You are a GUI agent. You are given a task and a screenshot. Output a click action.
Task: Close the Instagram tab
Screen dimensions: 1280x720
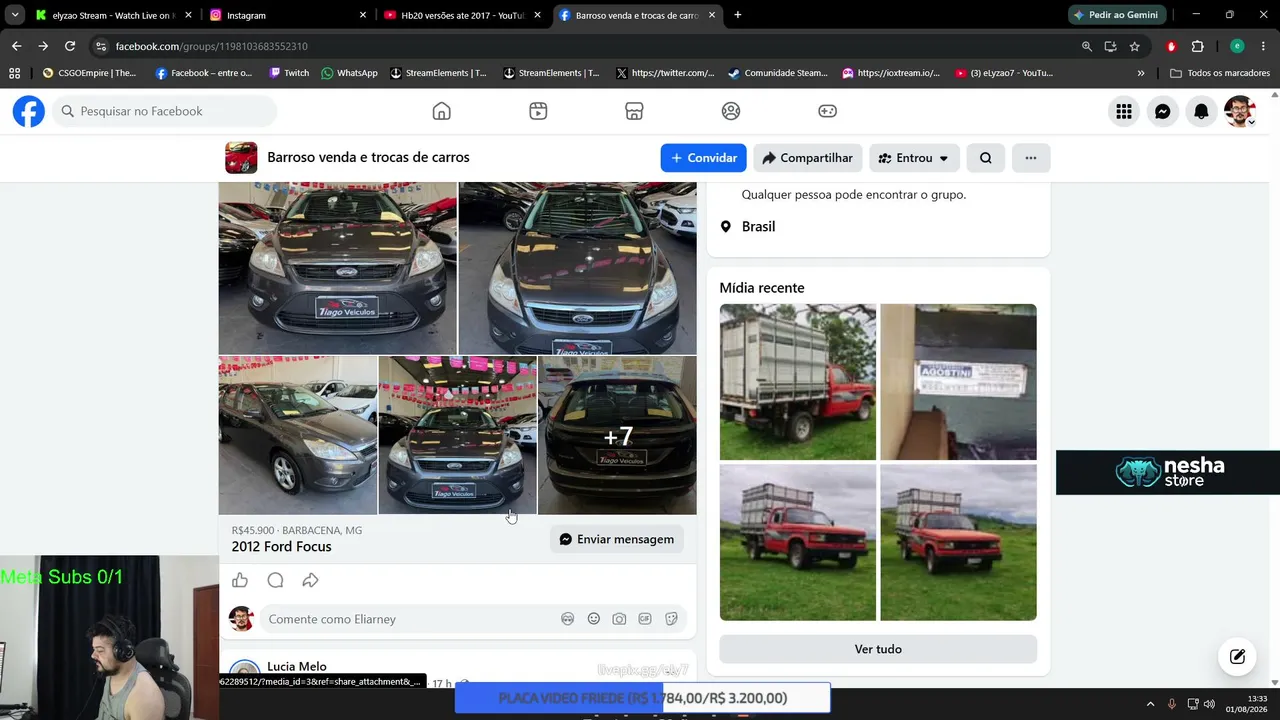[x=363, y=15]
